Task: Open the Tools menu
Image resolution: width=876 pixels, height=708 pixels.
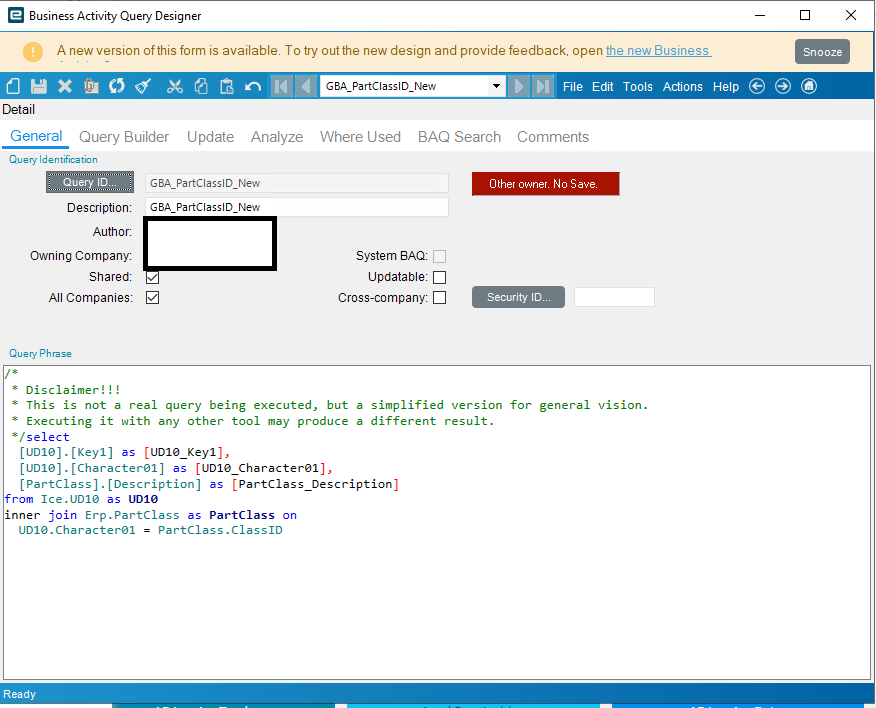Action: (x=638, y=87)
